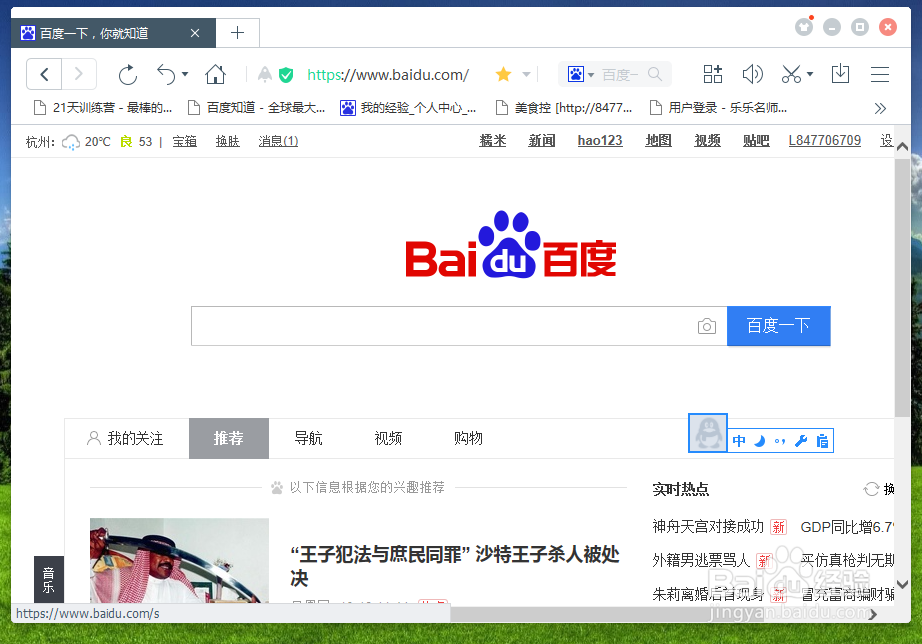The image size is (922, 644).
Task: Click the toolbar search magnifier icon
Action: tap(654, 74)
